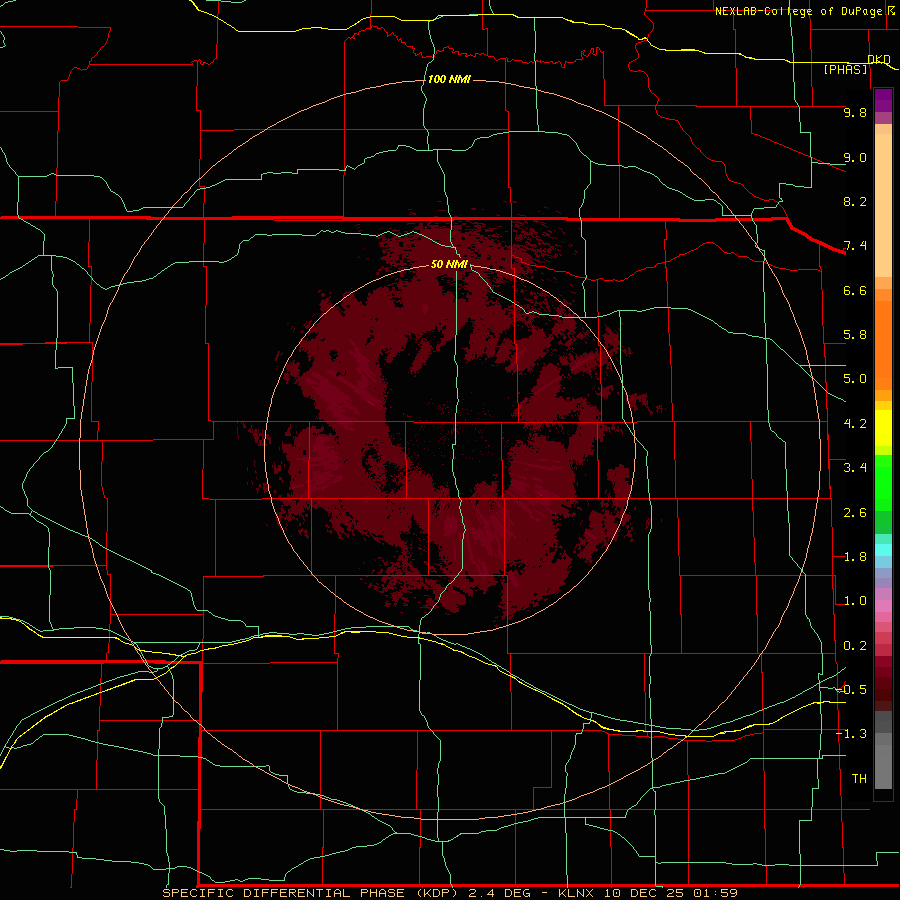
Task: Click the pale peach color bar segment
Action: pos(883,205)
